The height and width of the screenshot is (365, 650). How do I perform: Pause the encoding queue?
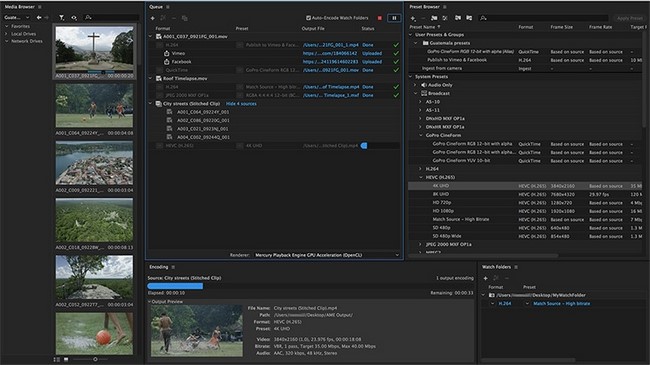394,18
